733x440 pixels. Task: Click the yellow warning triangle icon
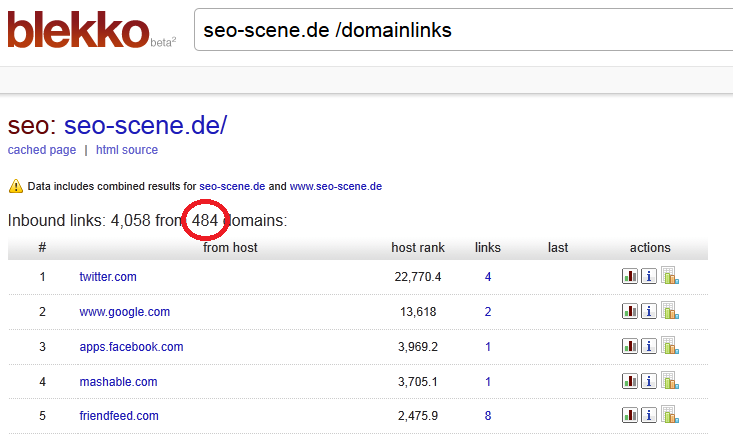pos(16,186)
